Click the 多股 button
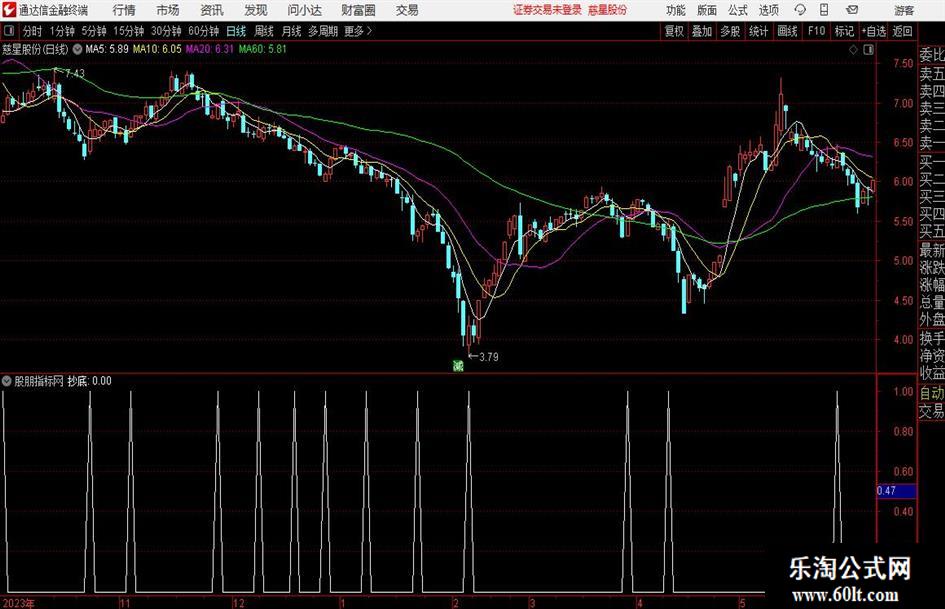The width and height of the screenshot is (945, 609). 730,31
